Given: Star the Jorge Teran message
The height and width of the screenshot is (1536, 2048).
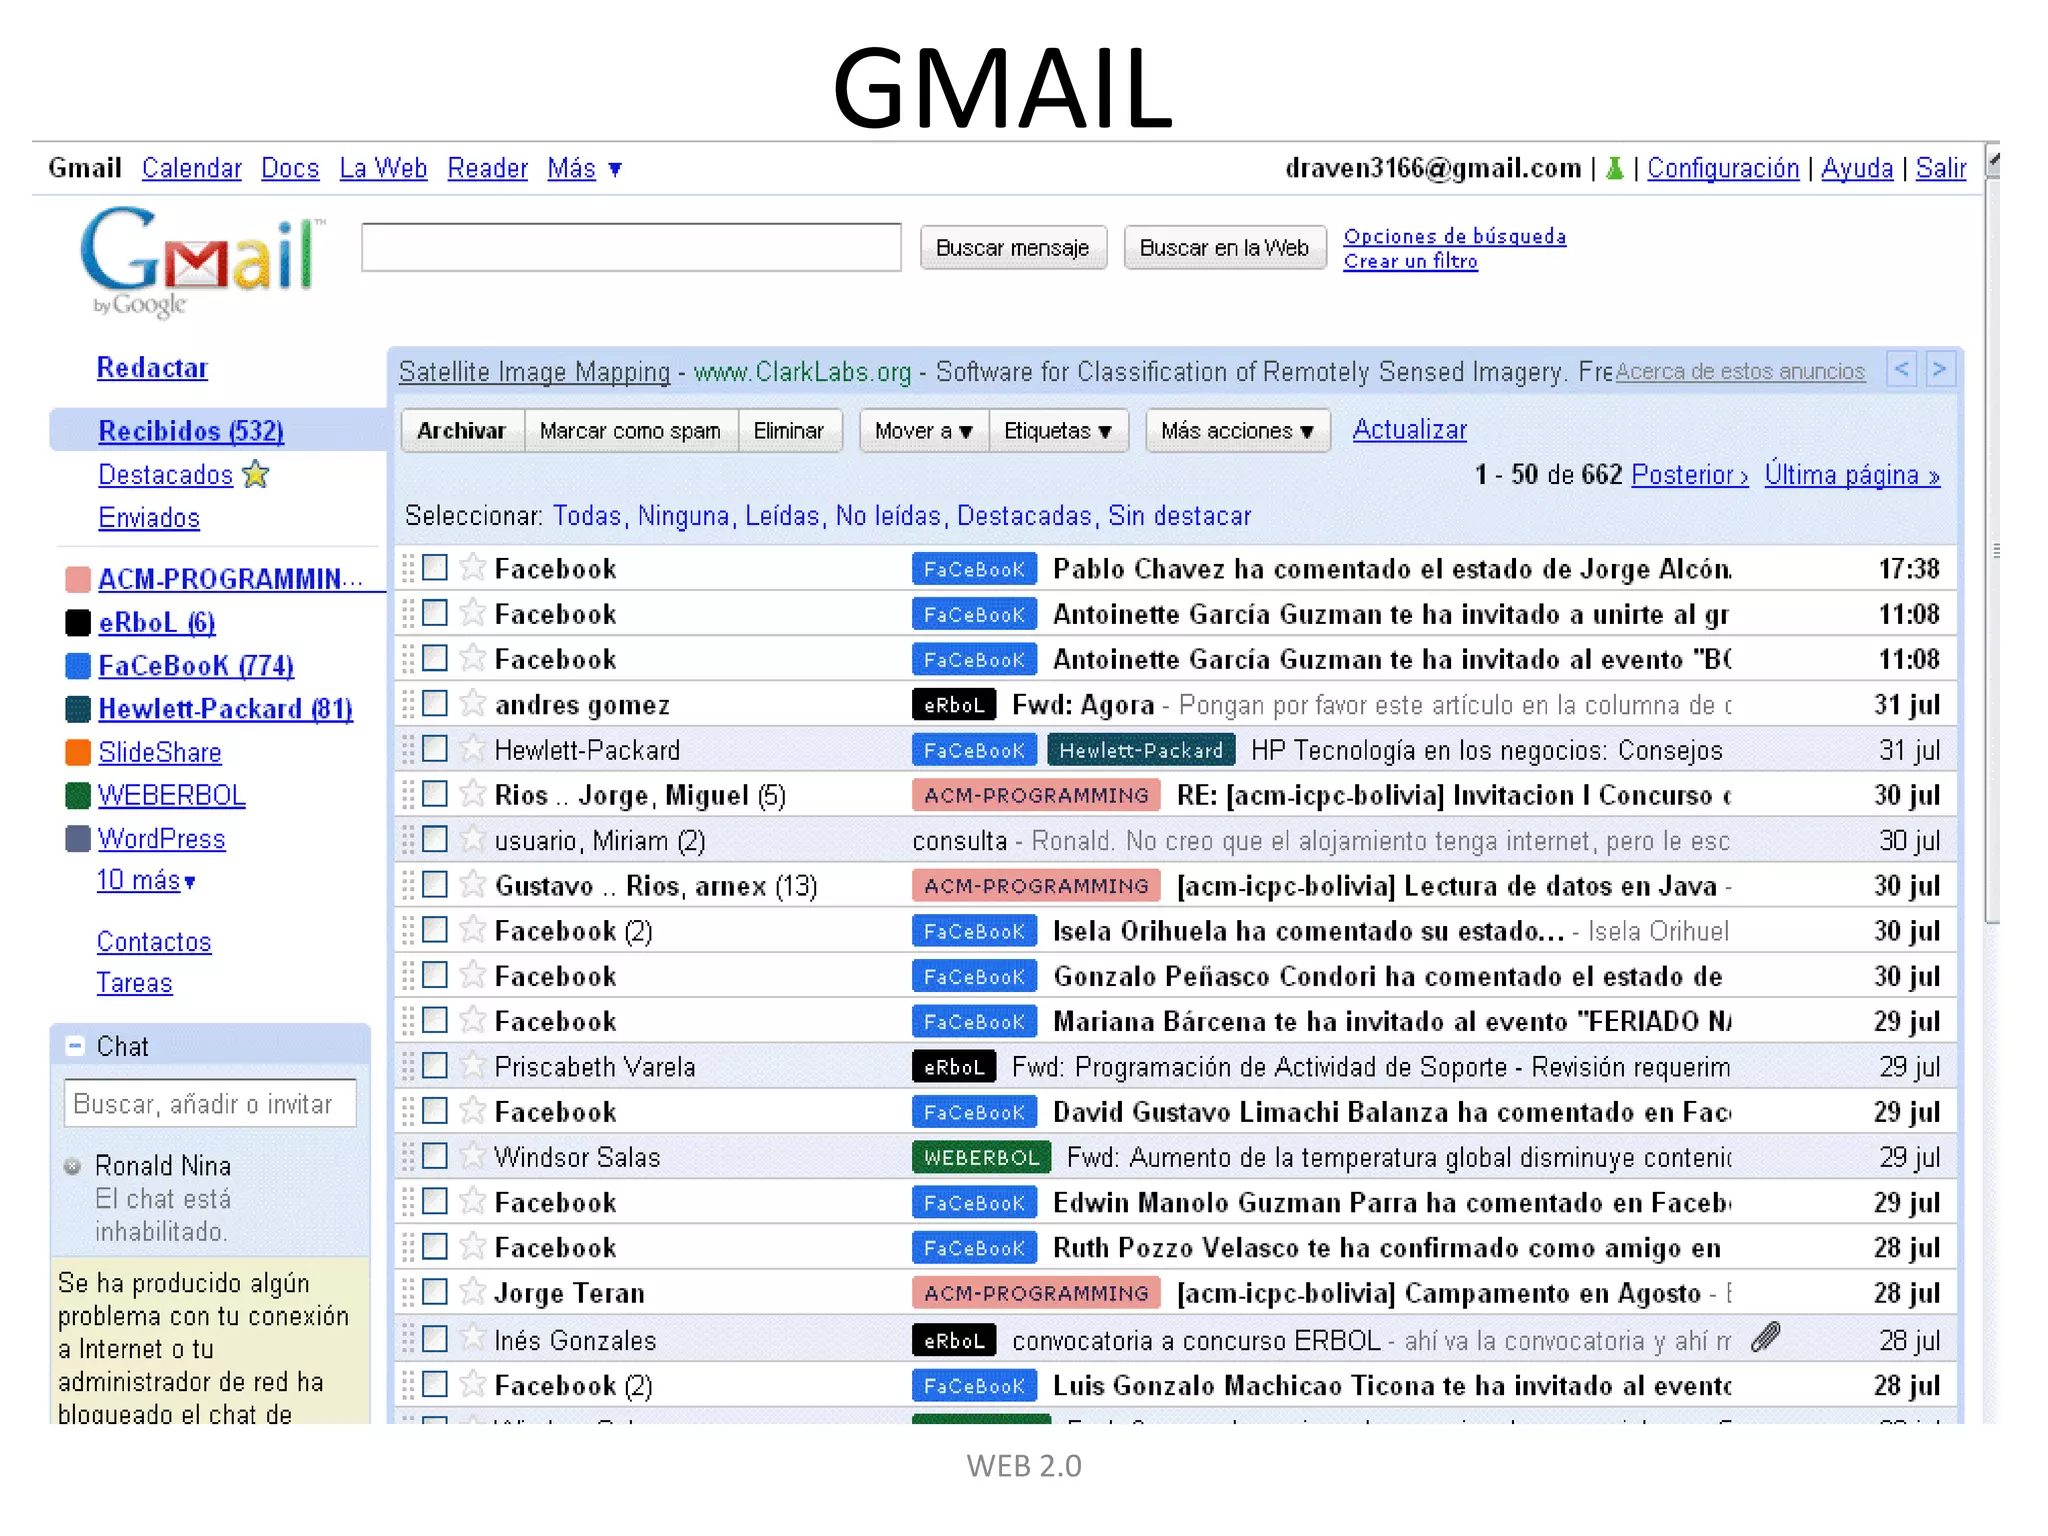Looking at the screenshot, I should [x=473, y=1292].
